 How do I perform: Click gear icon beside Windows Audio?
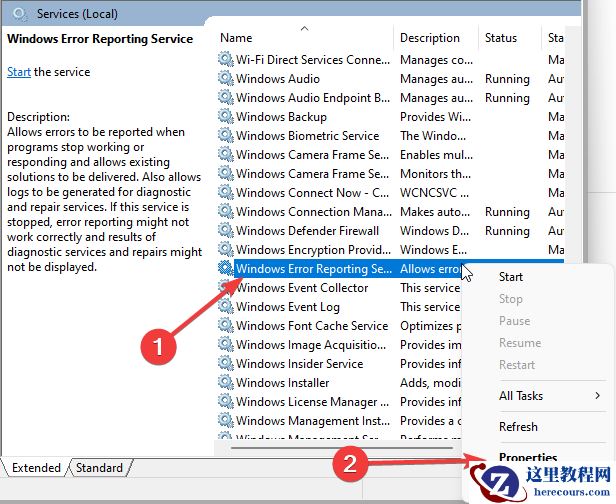click(226, 78)
